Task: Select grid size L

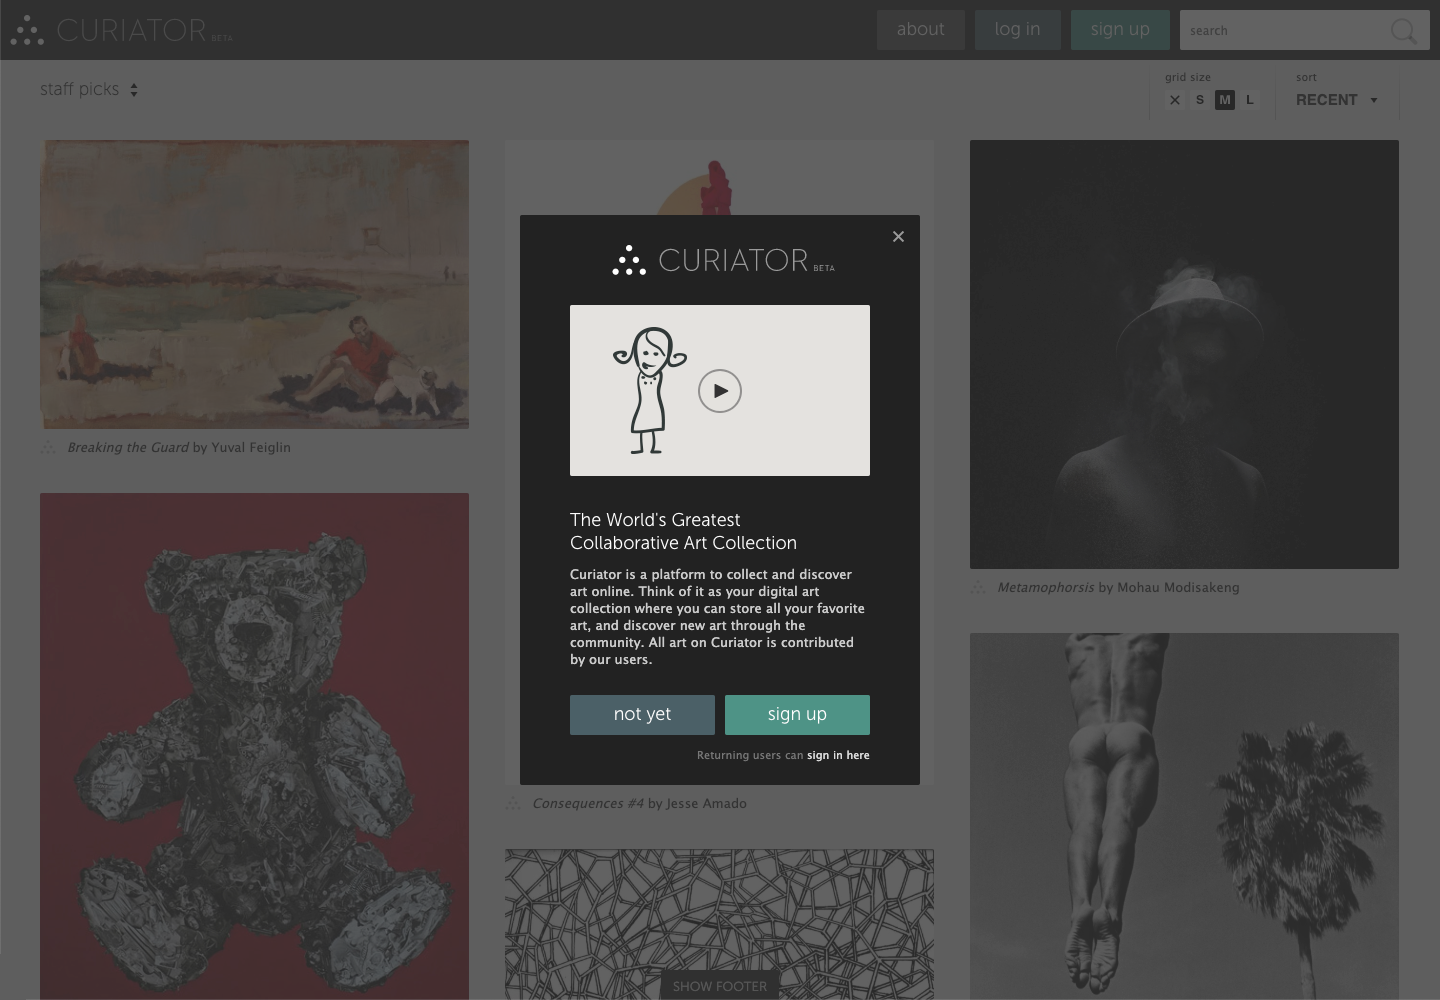Action: (1250, 100)
